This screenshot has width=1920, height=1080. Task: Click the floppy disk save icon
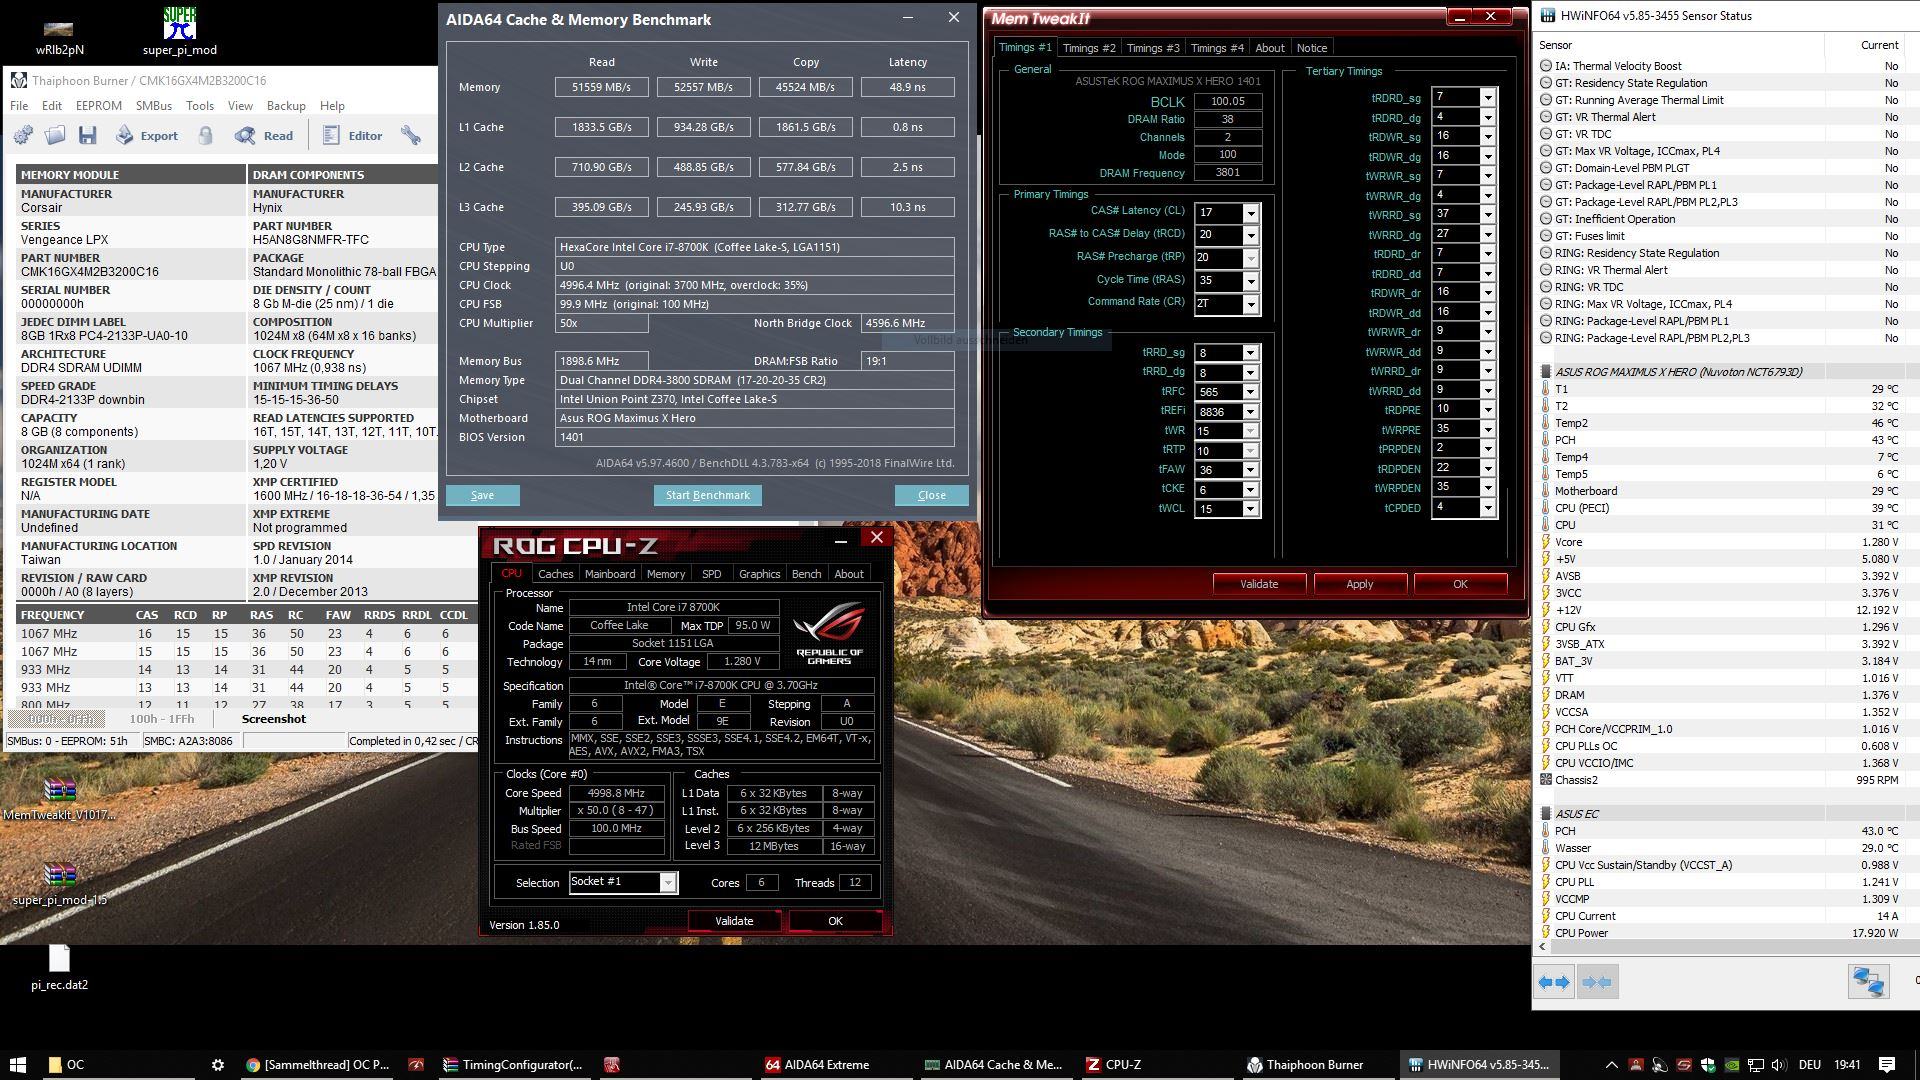(x=88, y=135)
